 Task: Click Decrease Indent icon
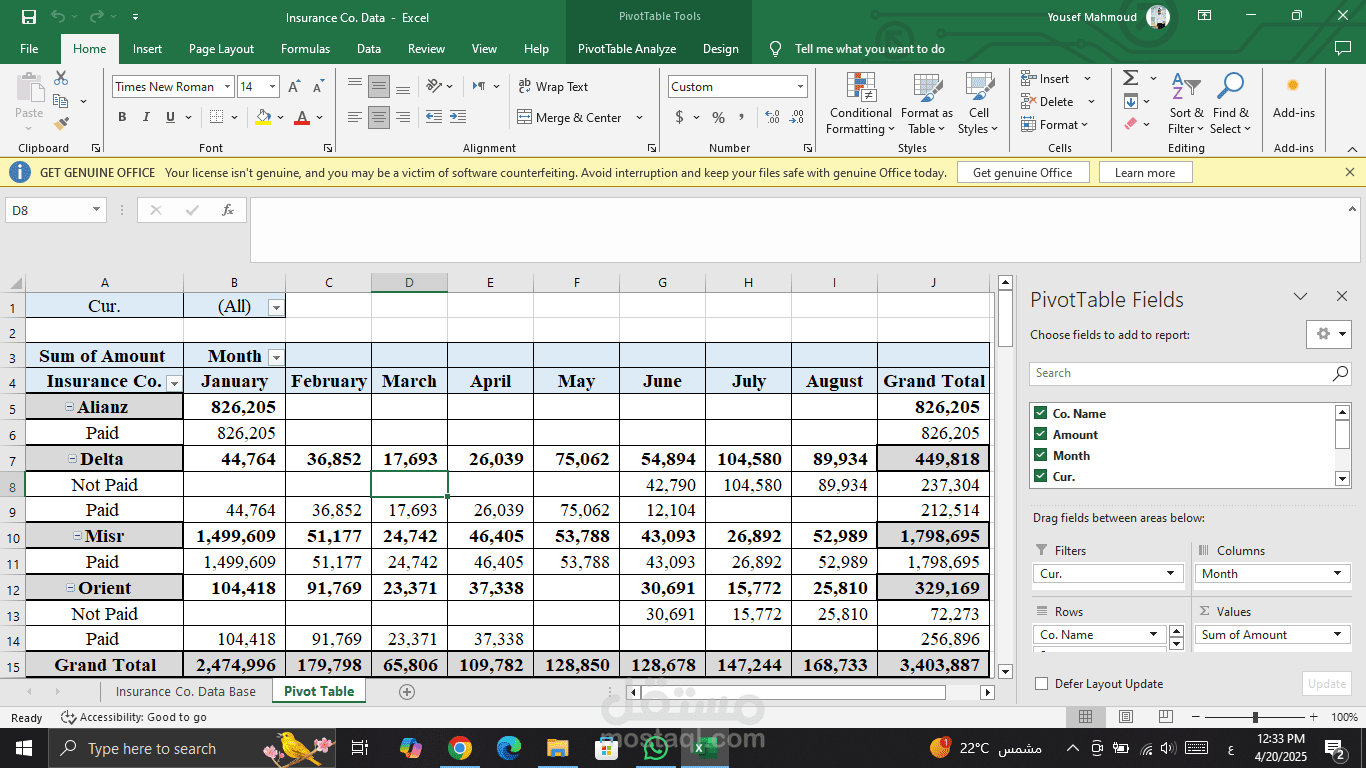434,117
